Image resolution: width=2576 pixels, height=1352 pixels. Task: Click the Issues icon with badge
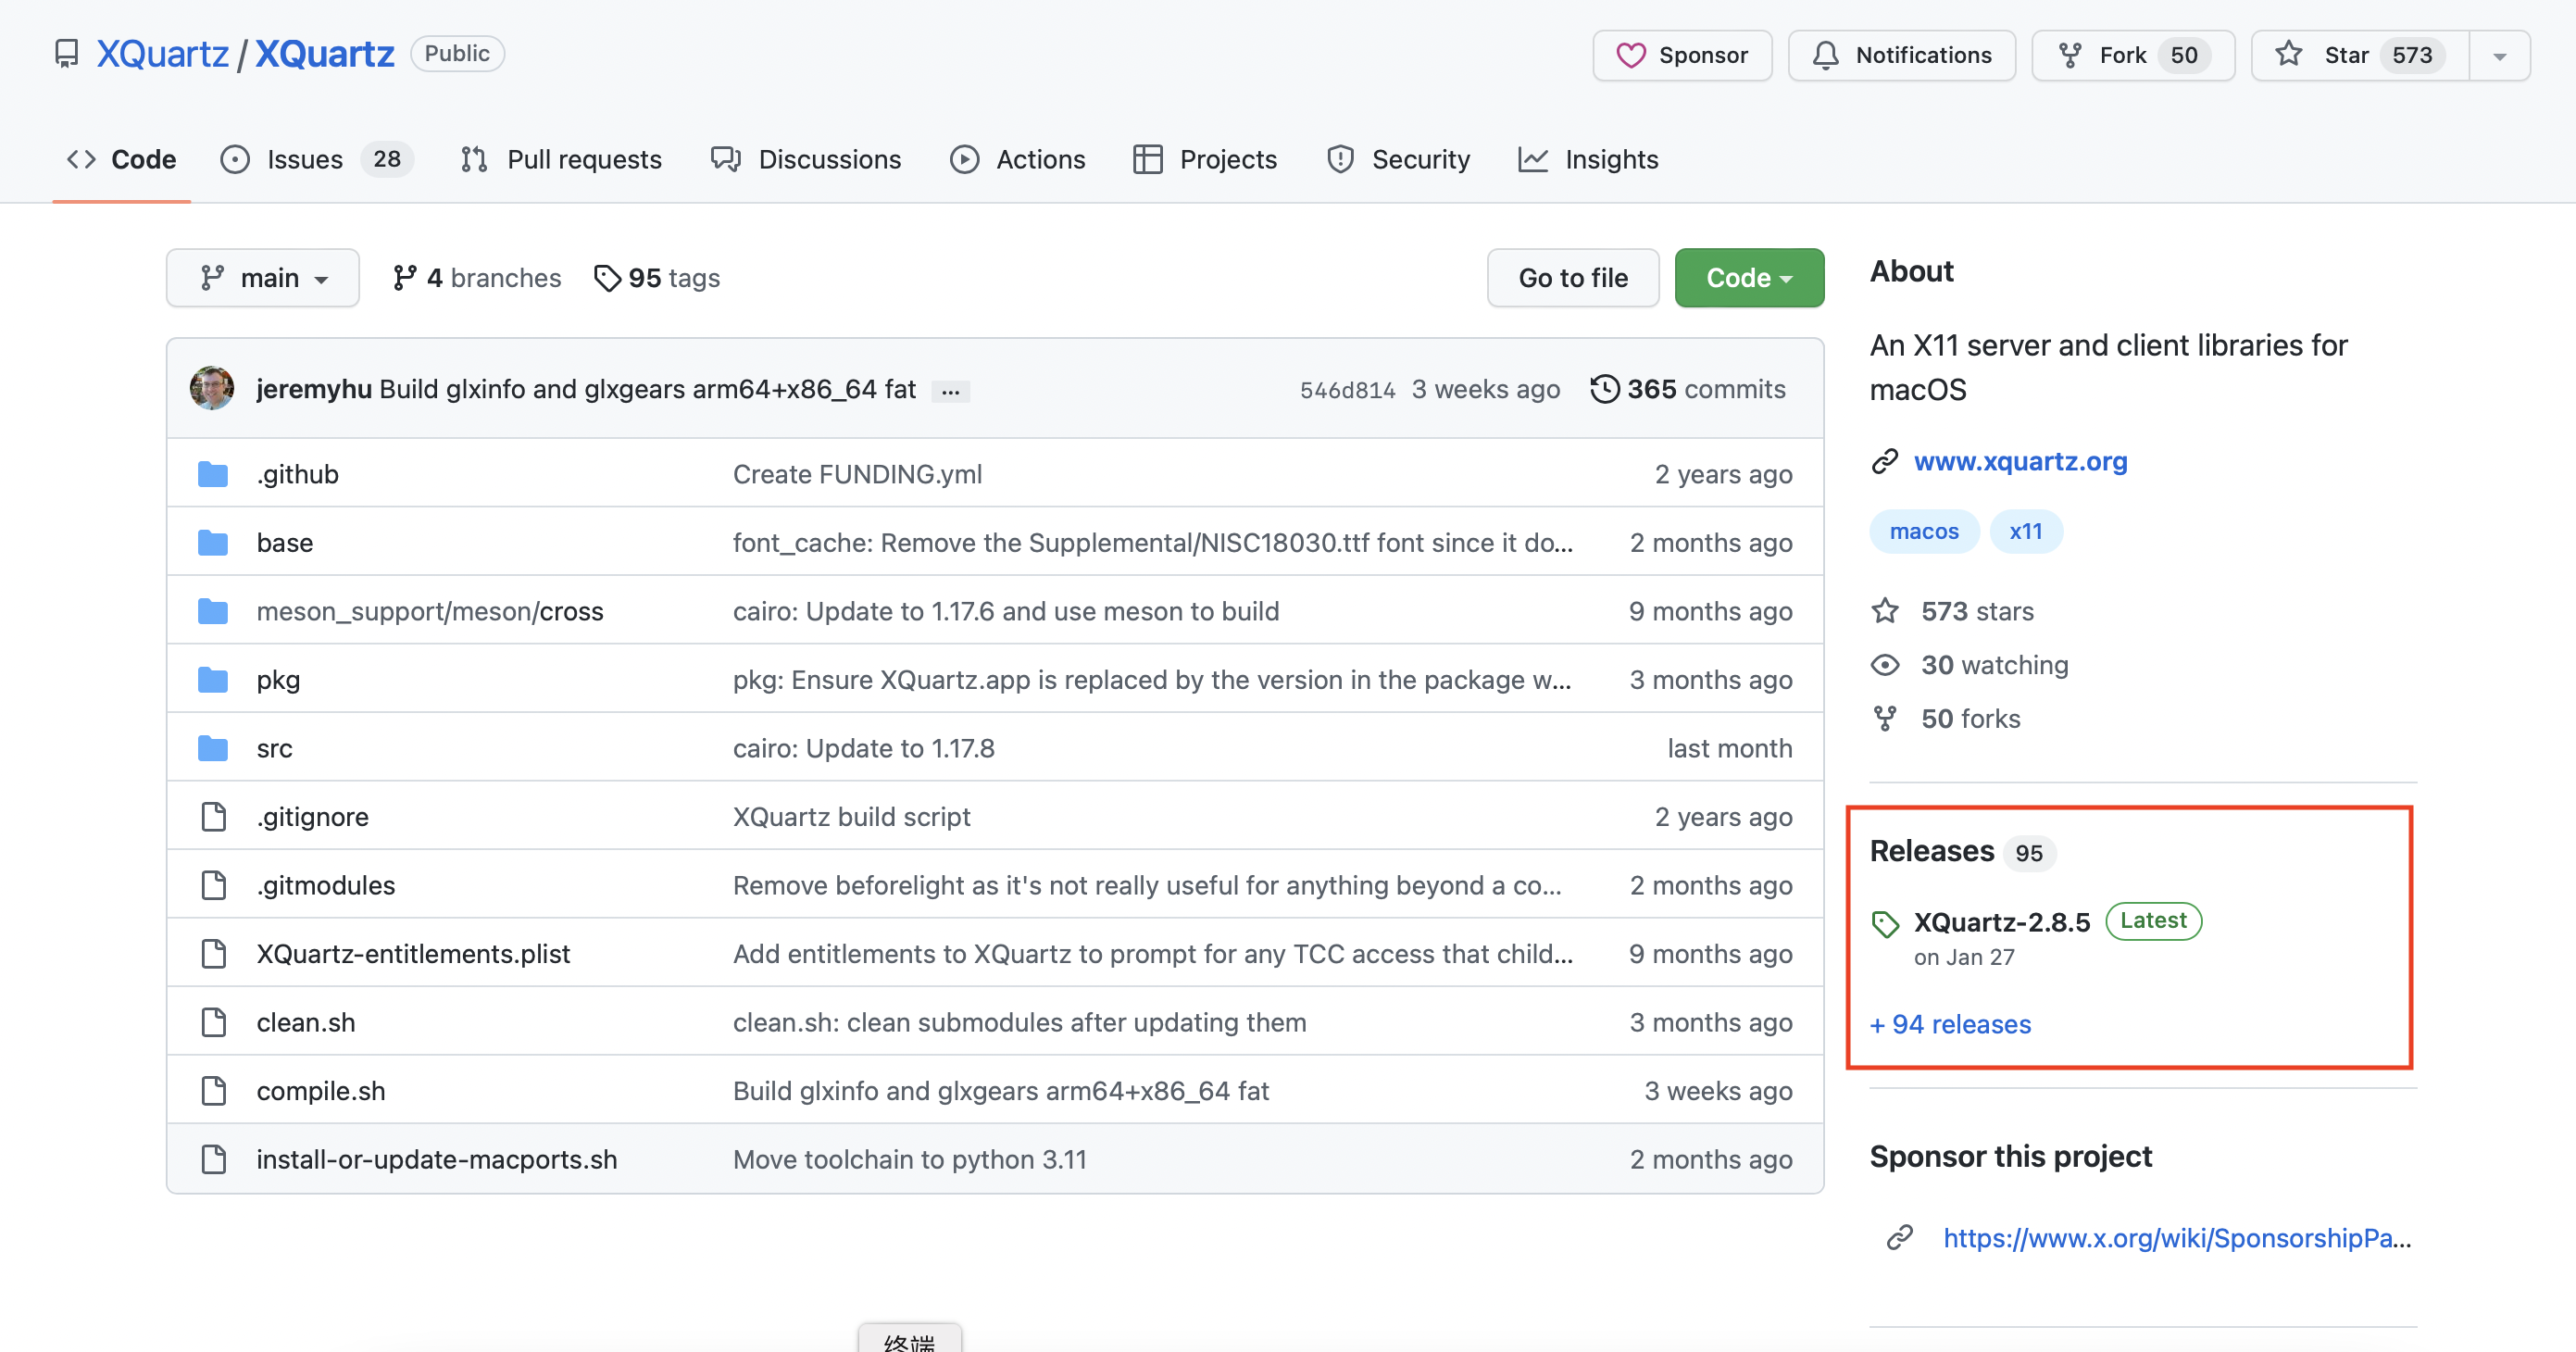[312, 156]
